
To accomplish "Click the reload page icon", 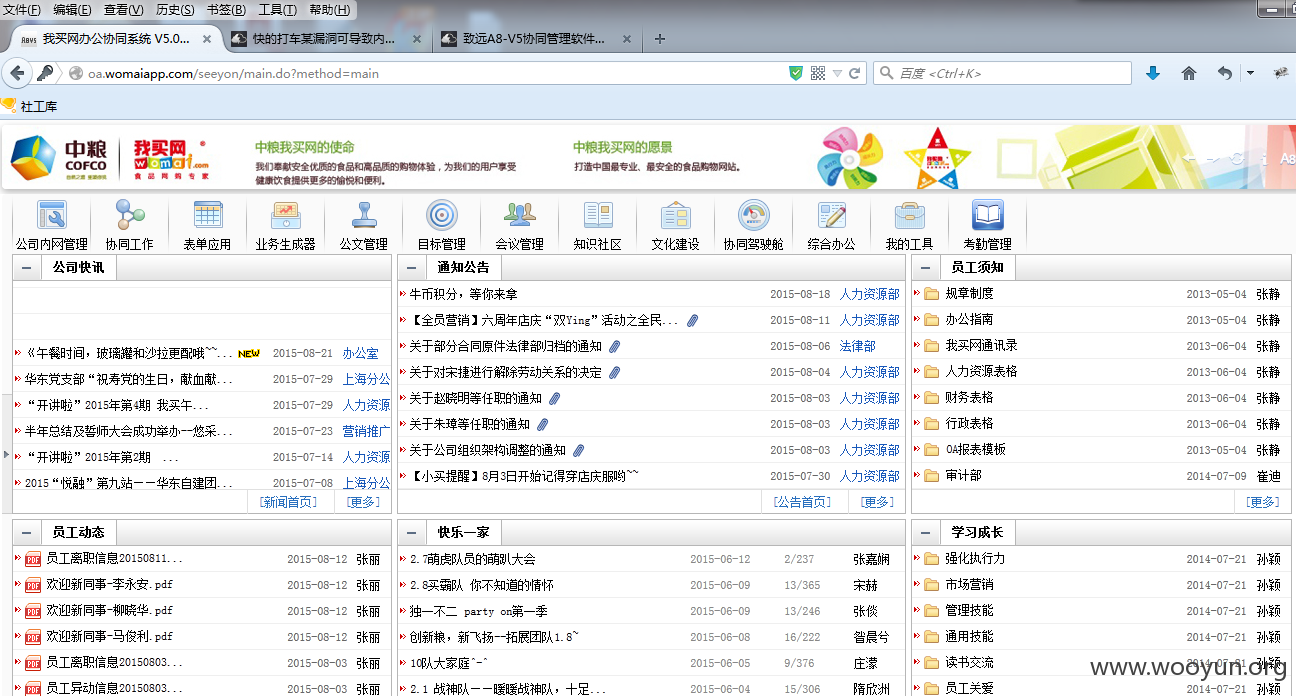I will click(x=854, y=73).
